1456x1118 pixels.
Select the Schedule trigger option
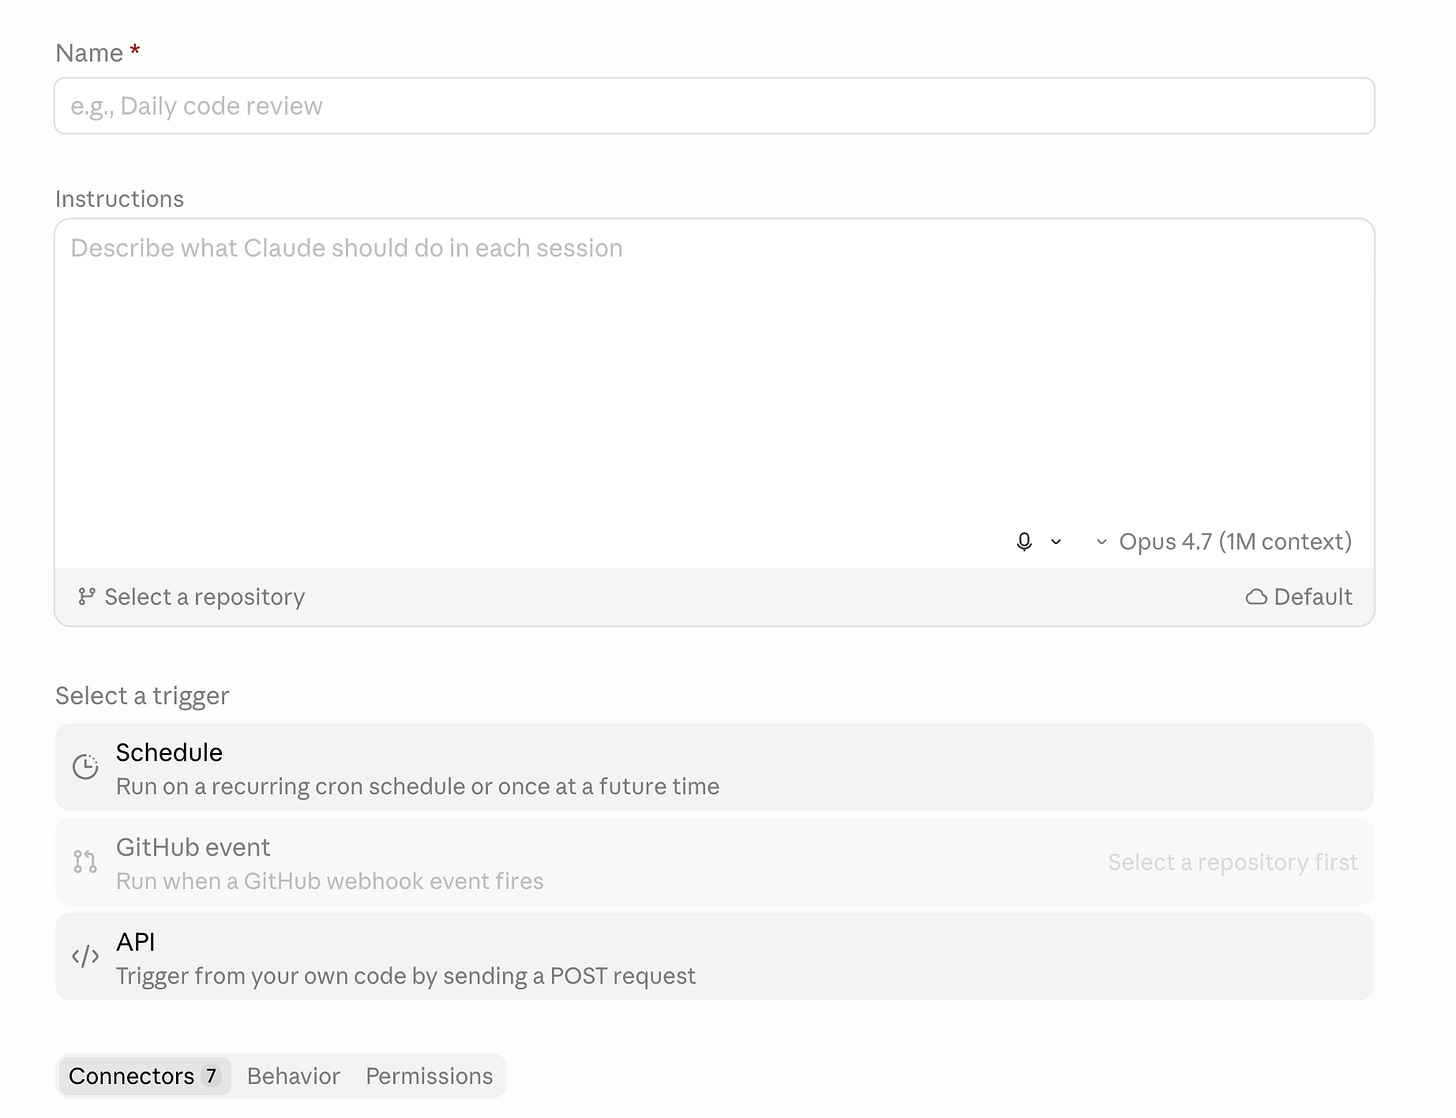tap(714, 767)
